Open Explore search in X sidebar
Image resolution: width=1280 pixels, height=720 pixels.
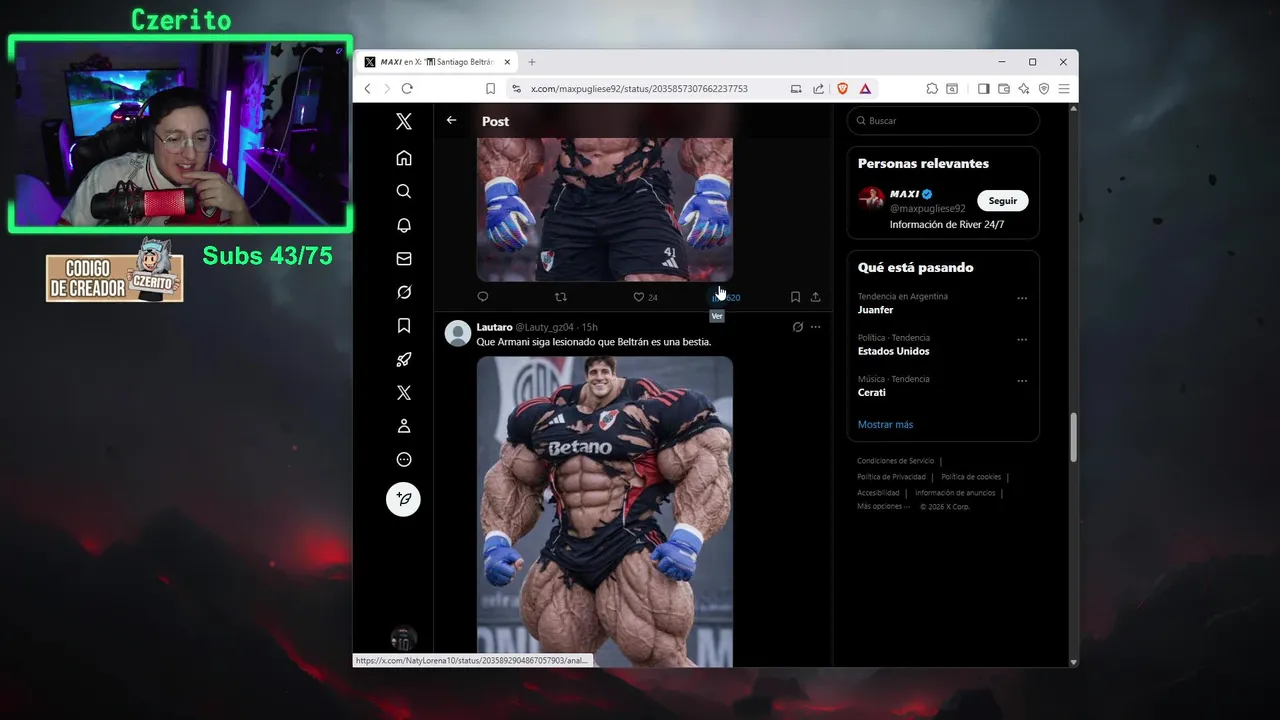[x=404, y=191]
